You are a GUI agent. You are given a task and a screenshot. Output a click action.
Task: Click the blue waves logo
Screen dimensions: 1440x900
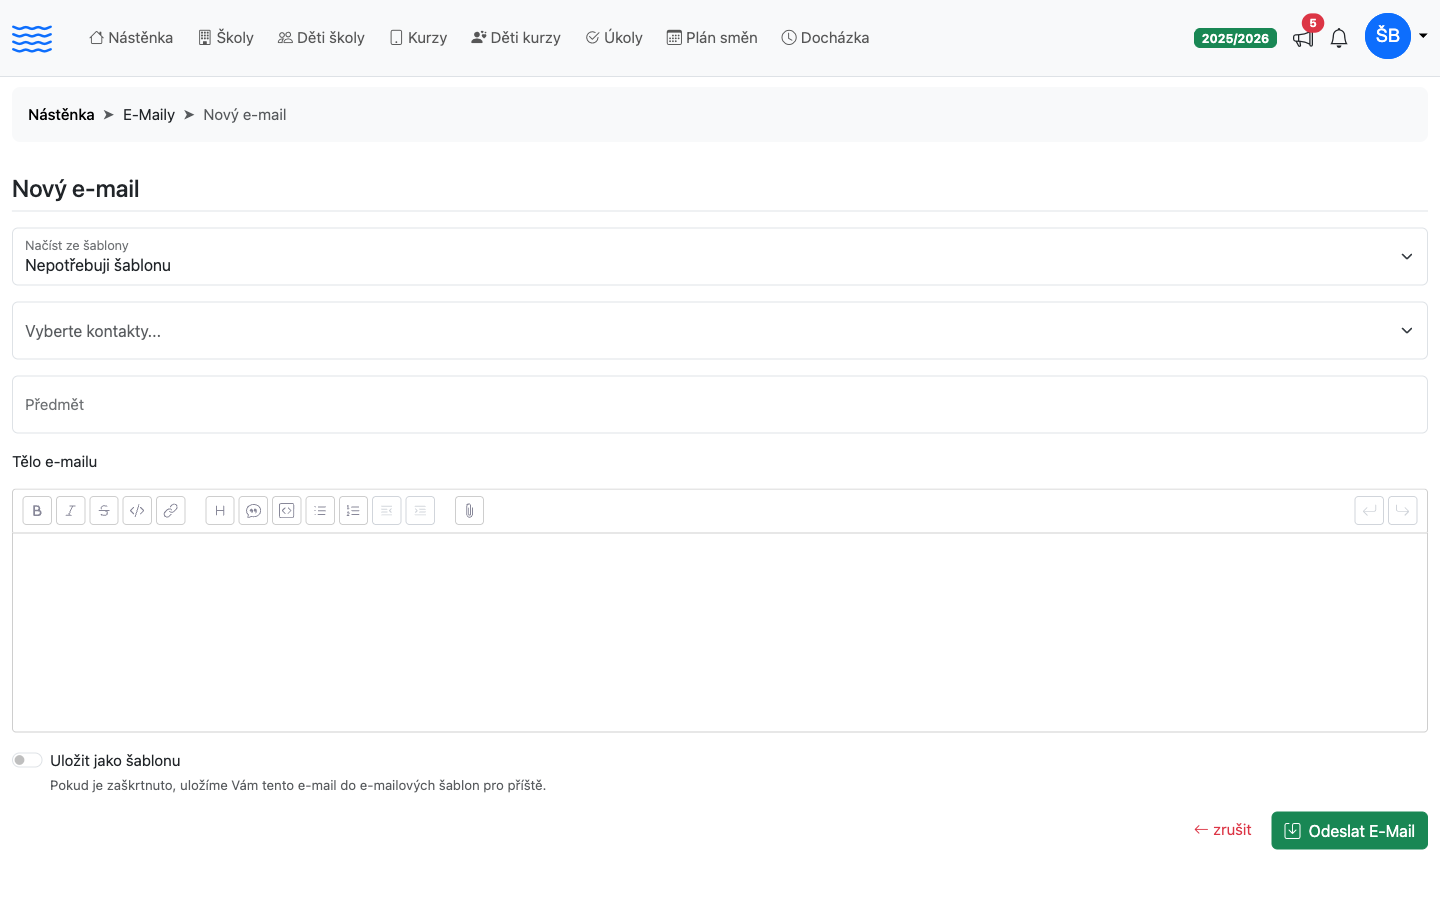pos(32,38)
